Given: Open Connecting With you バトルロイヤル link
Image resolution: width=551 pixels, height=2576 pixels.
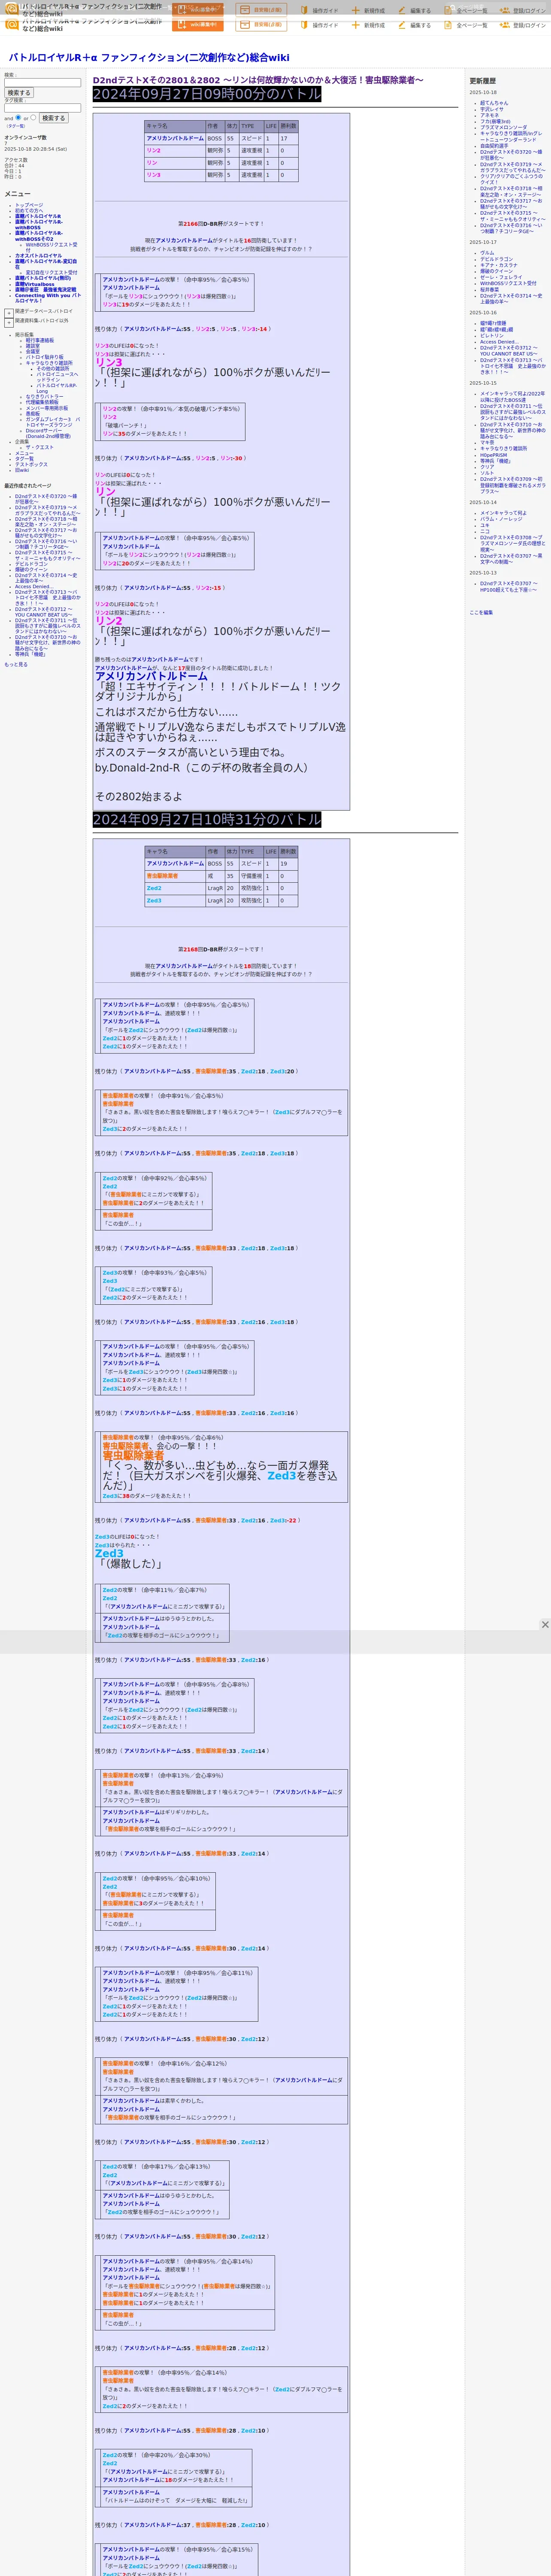Looking at the screenshot, I should (48, 298).
